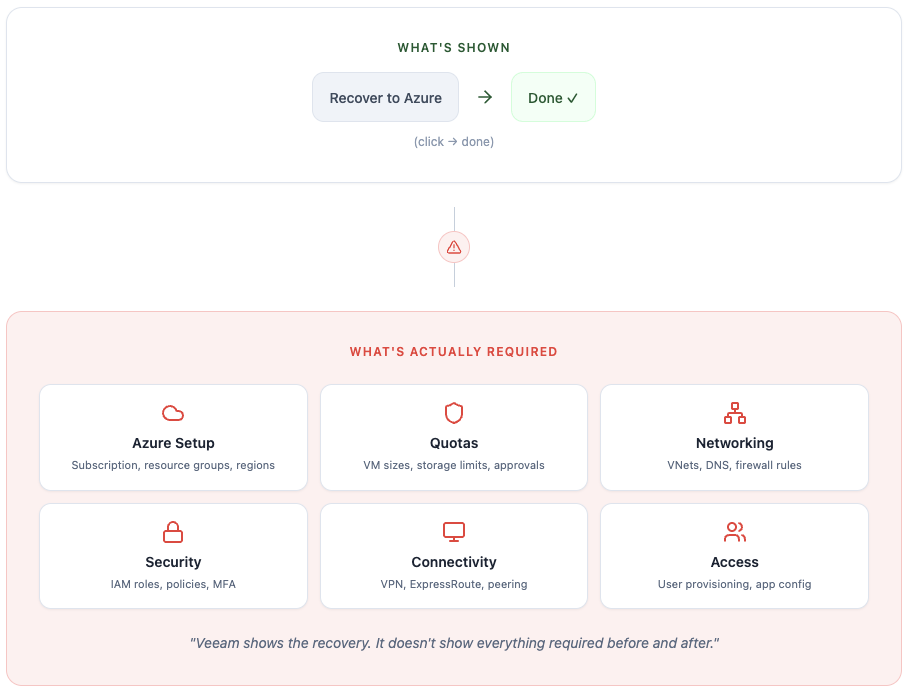Click "VM sizes, storage limits, approvals" text
This screenshot has width=910, height=693.
pyautogui.click(x=454, y=465)
